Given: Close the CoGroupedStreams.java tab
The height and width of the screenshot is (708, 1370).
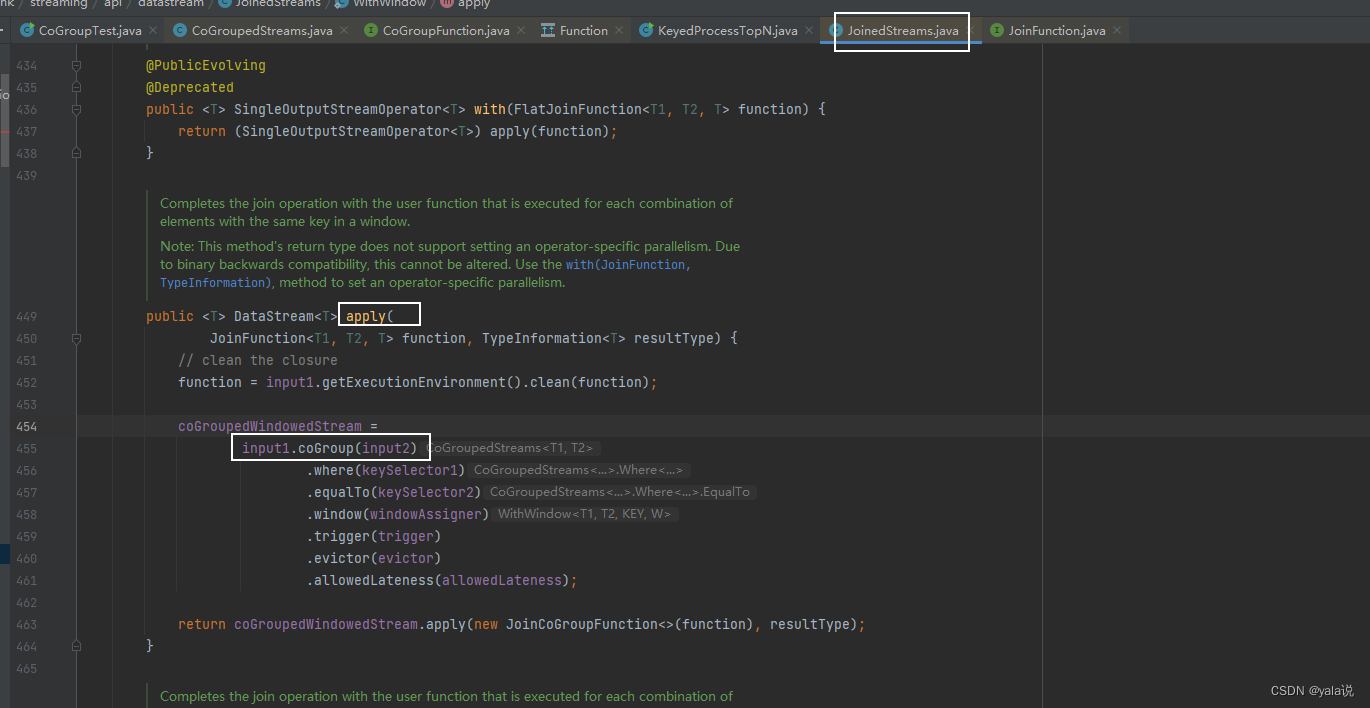Looking at the screenshot, I should [344, 31].
